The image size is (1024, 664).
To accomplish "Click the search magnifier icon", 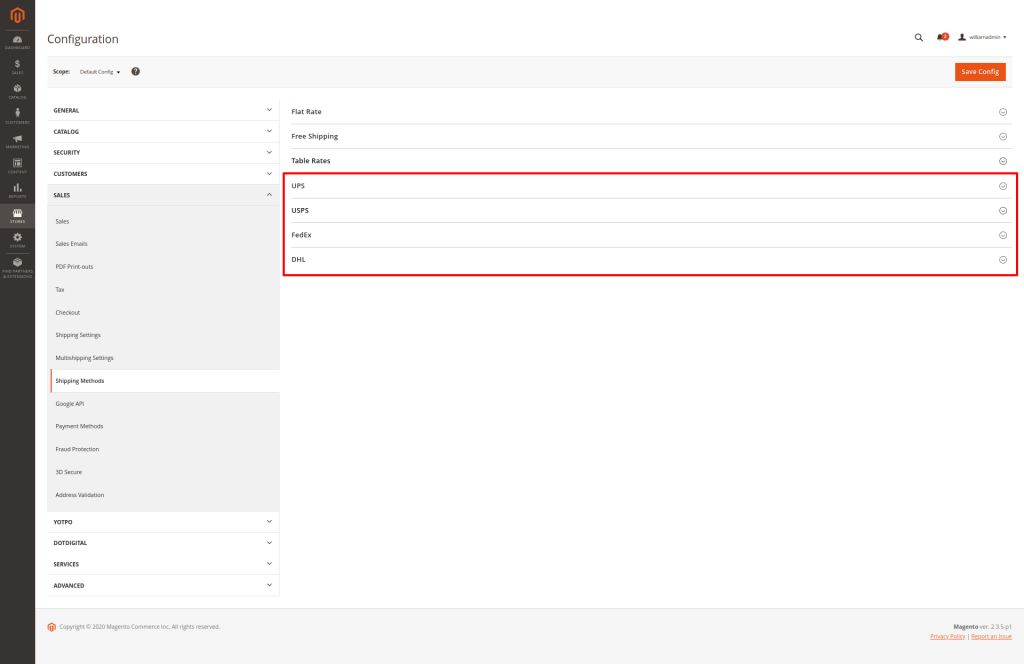I will (919, 37).
